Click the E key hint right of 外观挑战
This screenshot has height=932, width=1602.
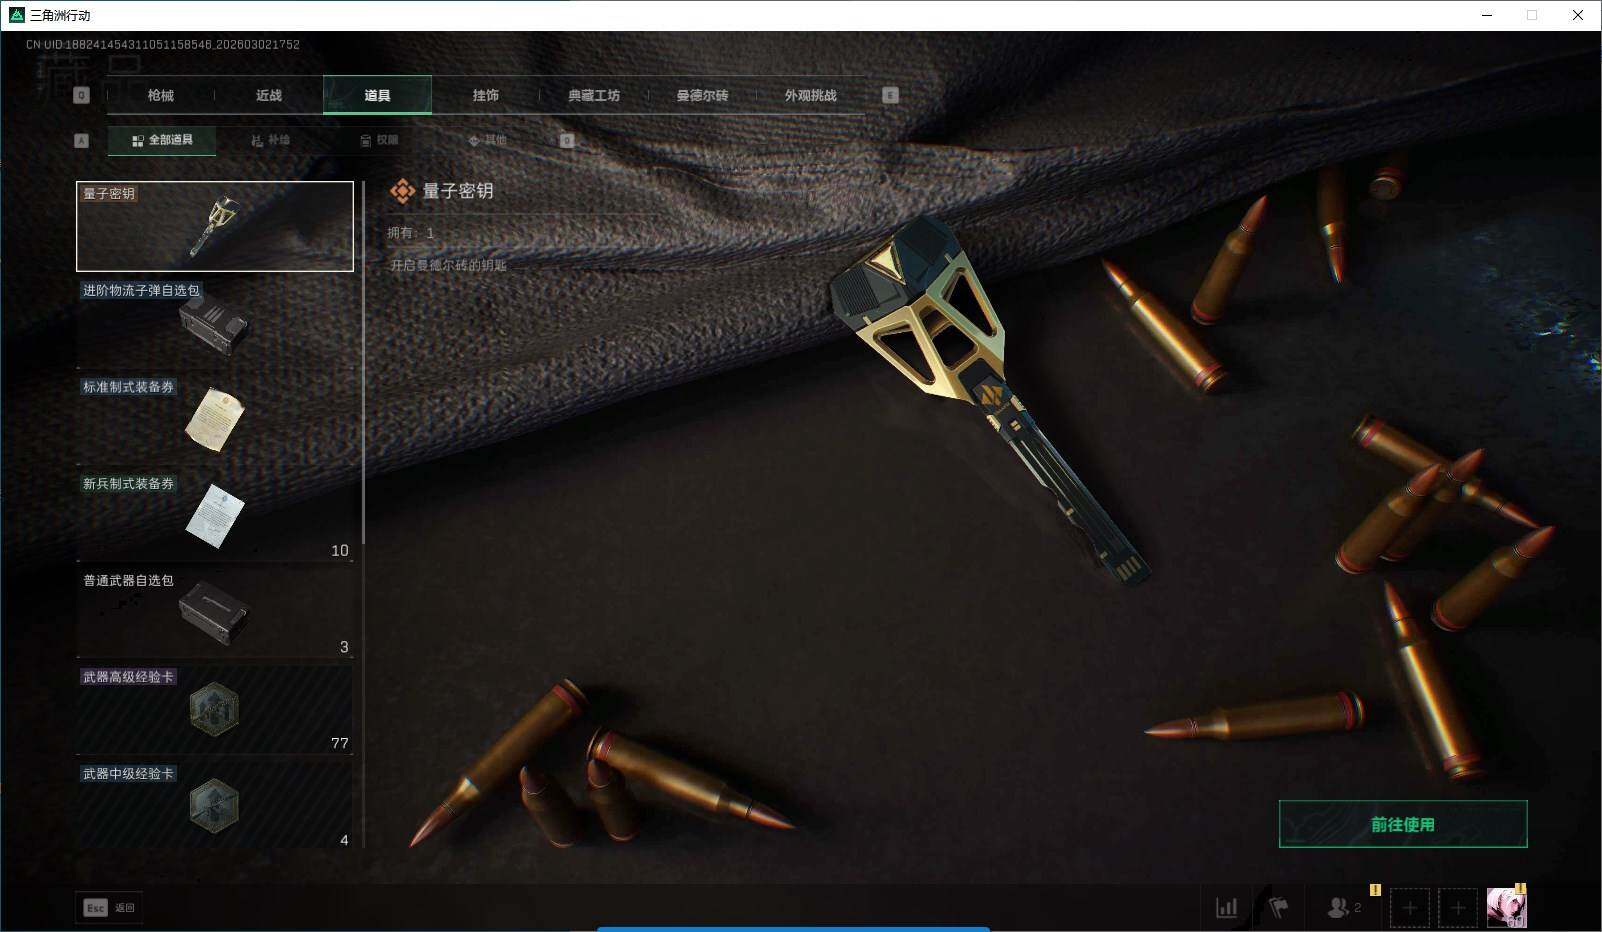[890, 95]
